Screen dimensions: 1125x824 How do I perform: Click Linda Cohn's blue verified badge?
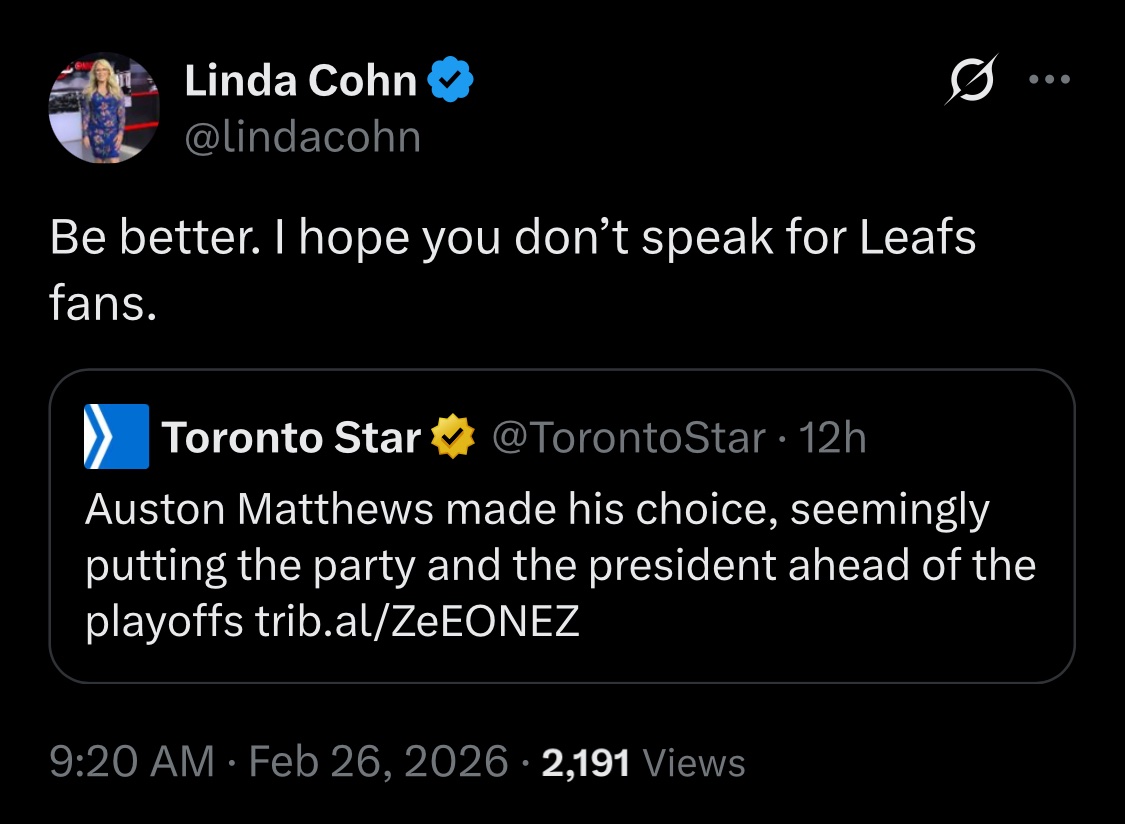click(451, 82)
